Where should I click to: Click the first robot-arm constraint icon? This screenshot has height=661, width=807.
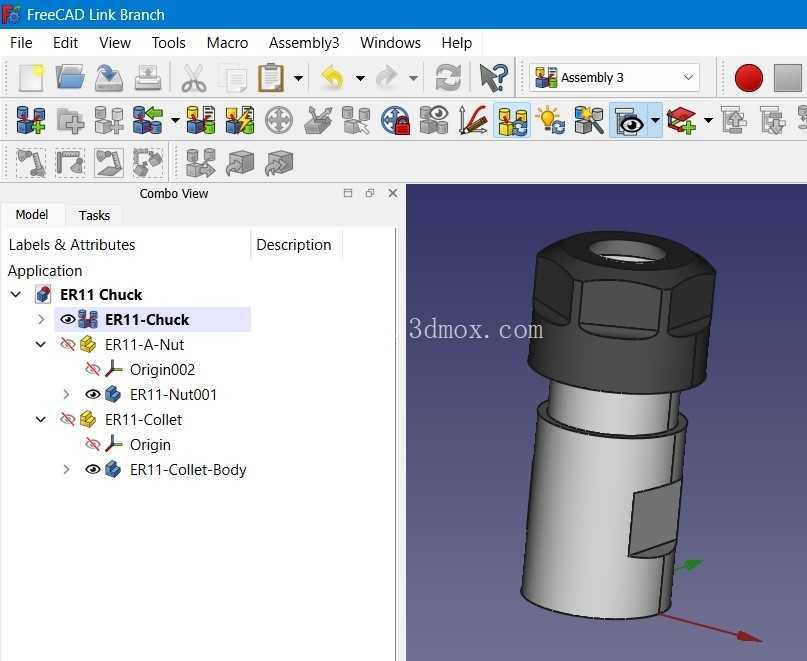tap(31, 163)
